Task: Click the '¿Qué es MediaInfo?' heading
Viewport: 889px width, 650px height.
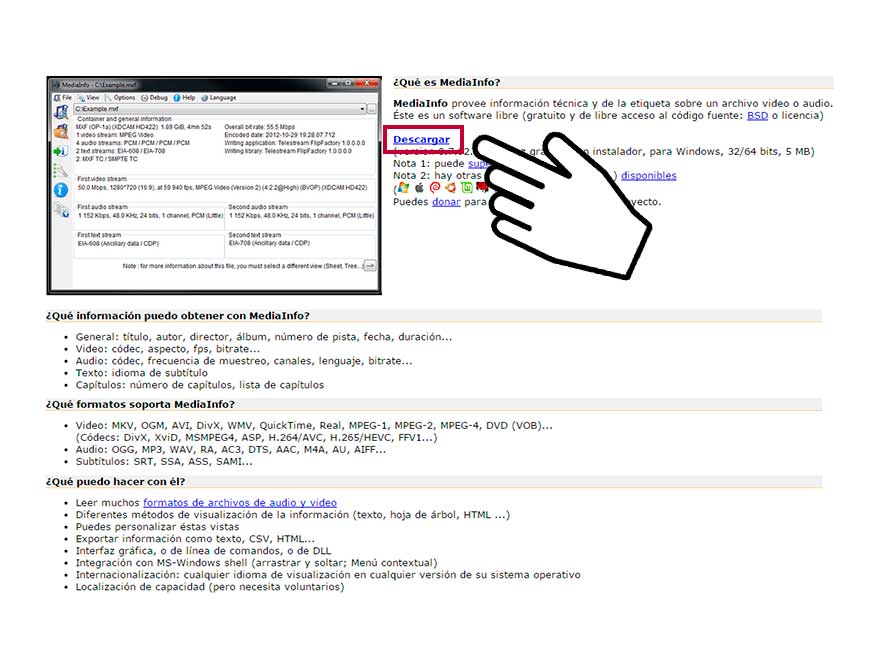Action: pyautogui.click(x=447, y=82)
